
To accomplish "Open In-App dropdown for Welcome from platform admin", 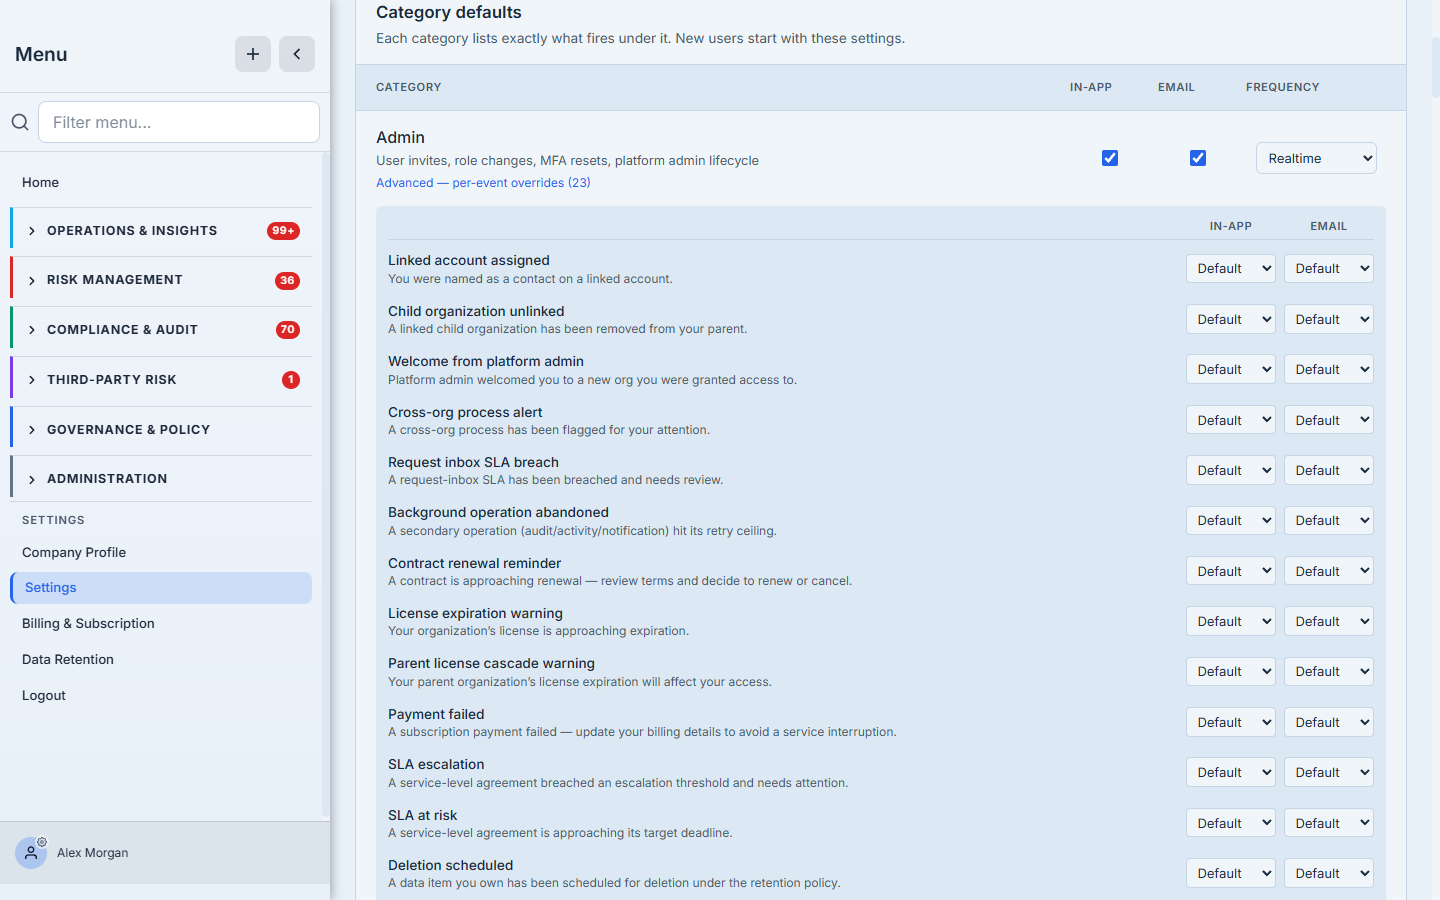I will (1231, 369).
